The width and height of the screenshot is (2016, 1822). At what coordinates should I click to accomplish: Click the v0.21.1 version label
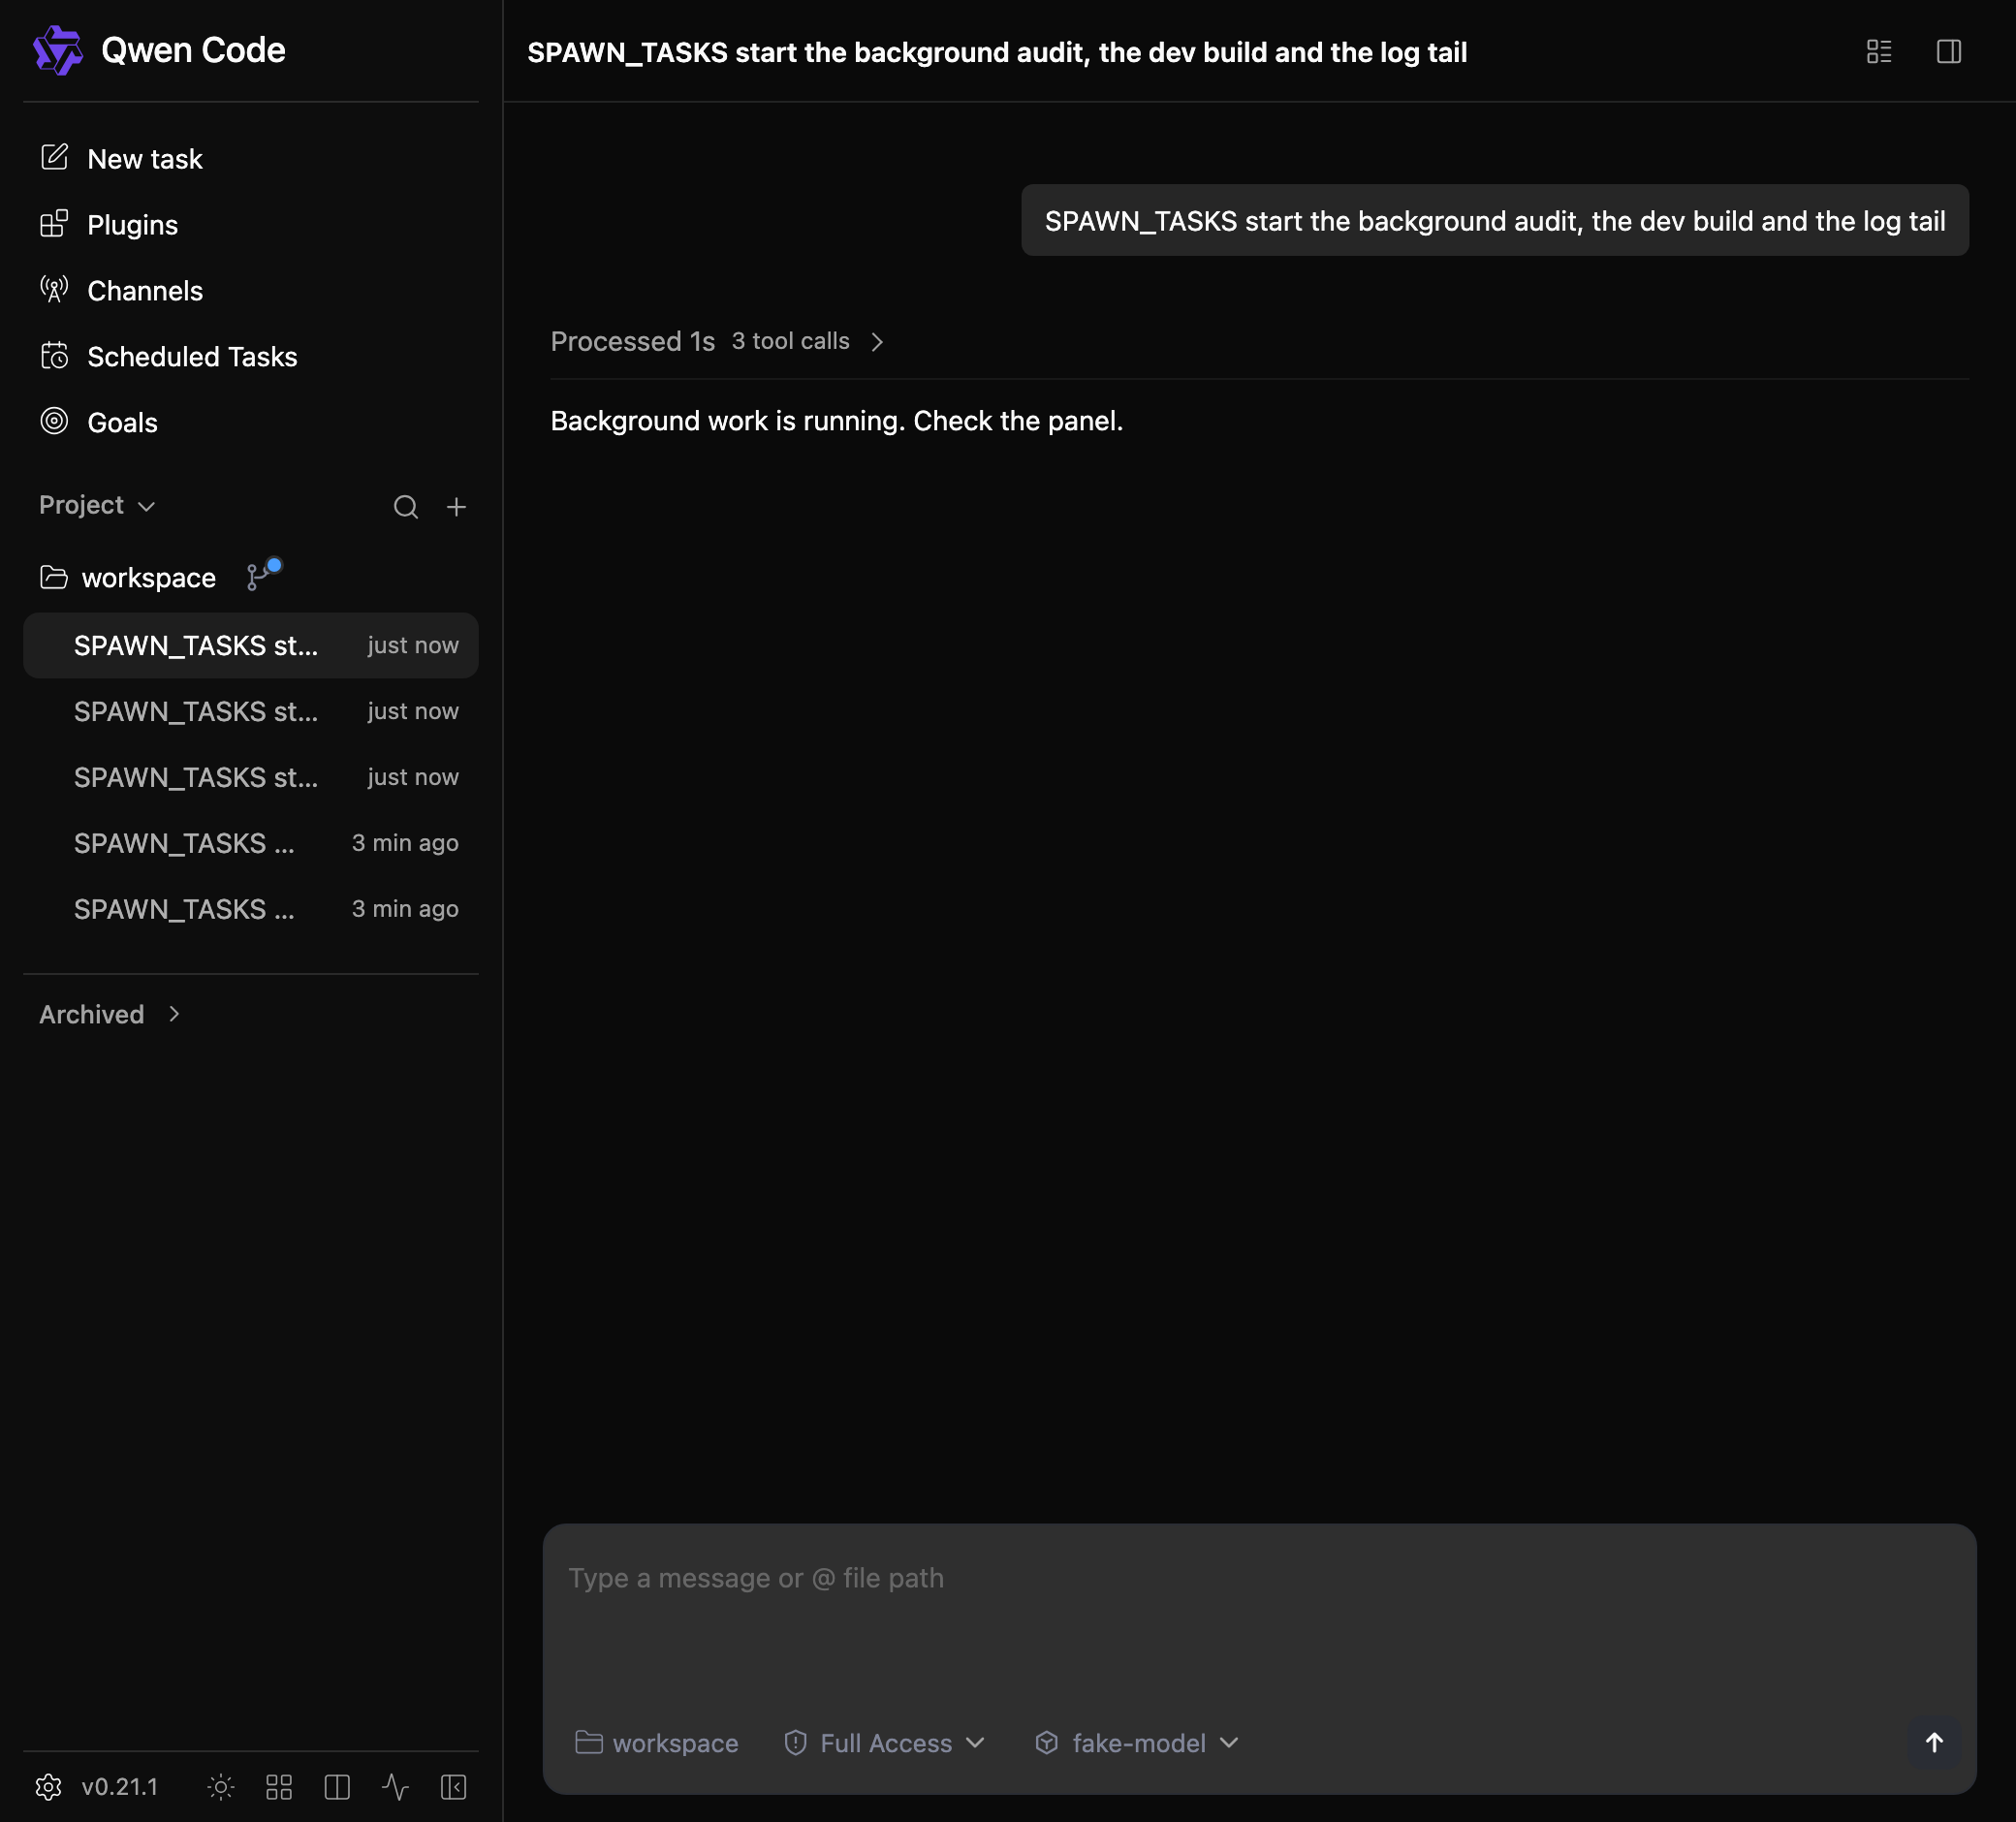[x=120, y=1786]
